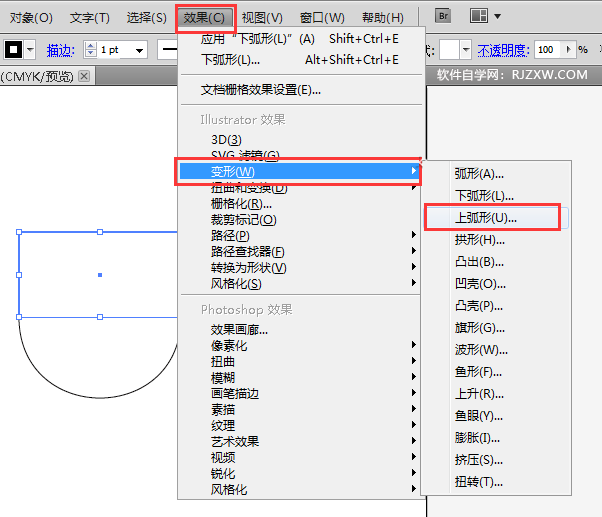Image resolution: width=602 pixels, height=517 pixels.
Task: Choose 弧形(A)... warp option
Action: 496,174
